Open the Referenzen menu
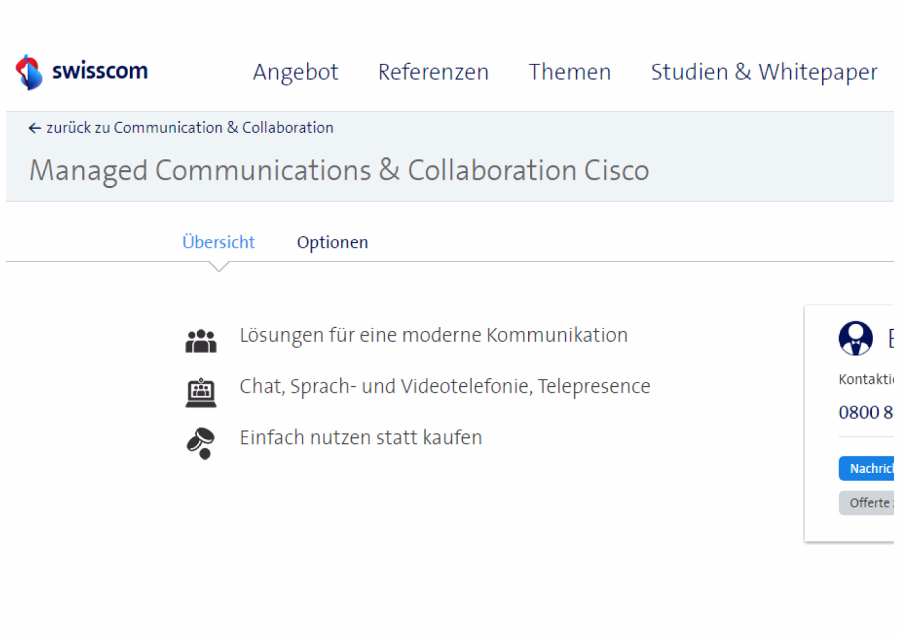 tap(433, 72)
